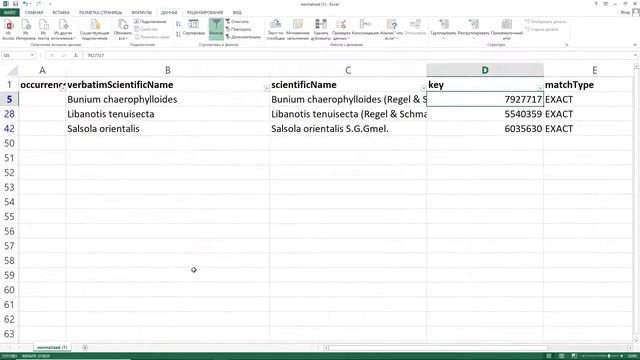Click the Insert Function fx button
Screen dimensions: 640x360
[x=76, y=55]
